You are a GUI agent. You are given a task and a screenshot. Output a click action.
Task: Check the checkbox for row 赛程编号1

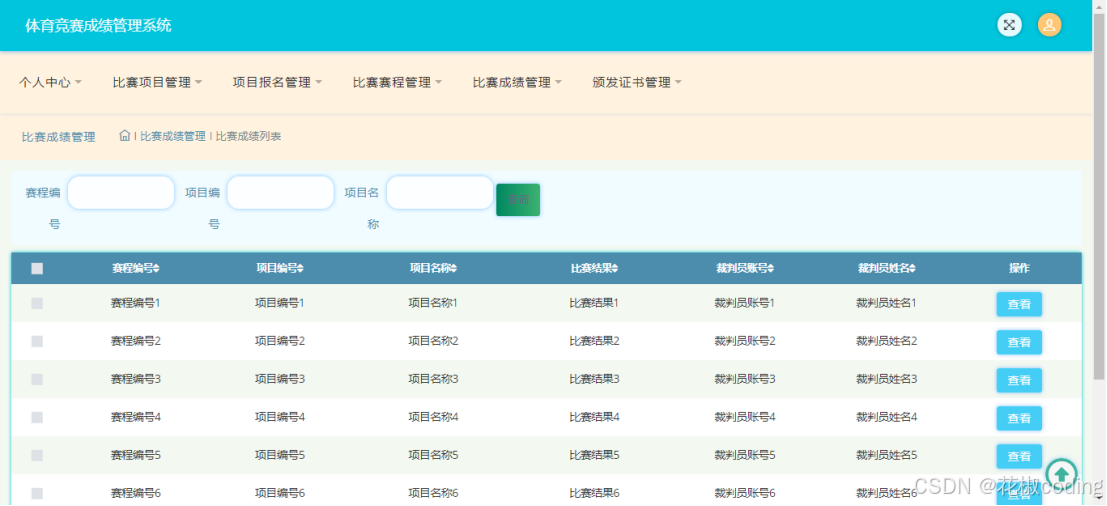37,303
